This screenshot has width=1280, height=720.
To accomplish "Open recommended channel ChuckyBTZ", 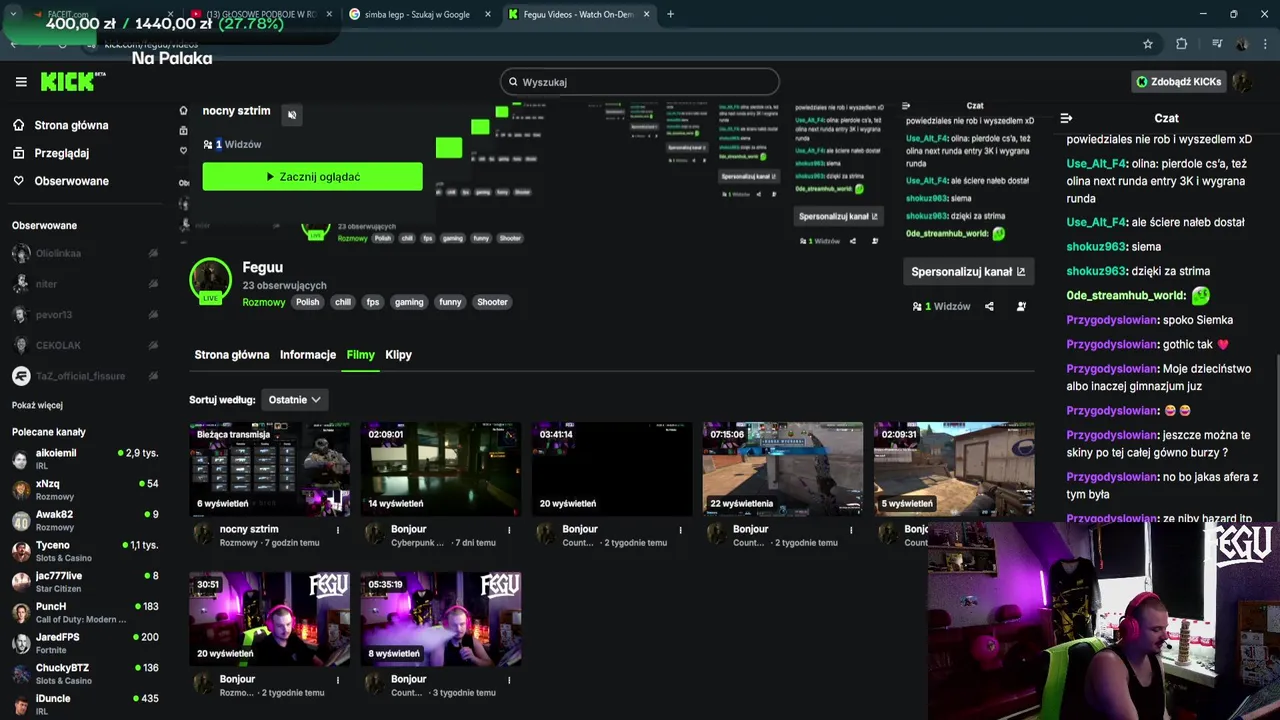I will [84, 674].
